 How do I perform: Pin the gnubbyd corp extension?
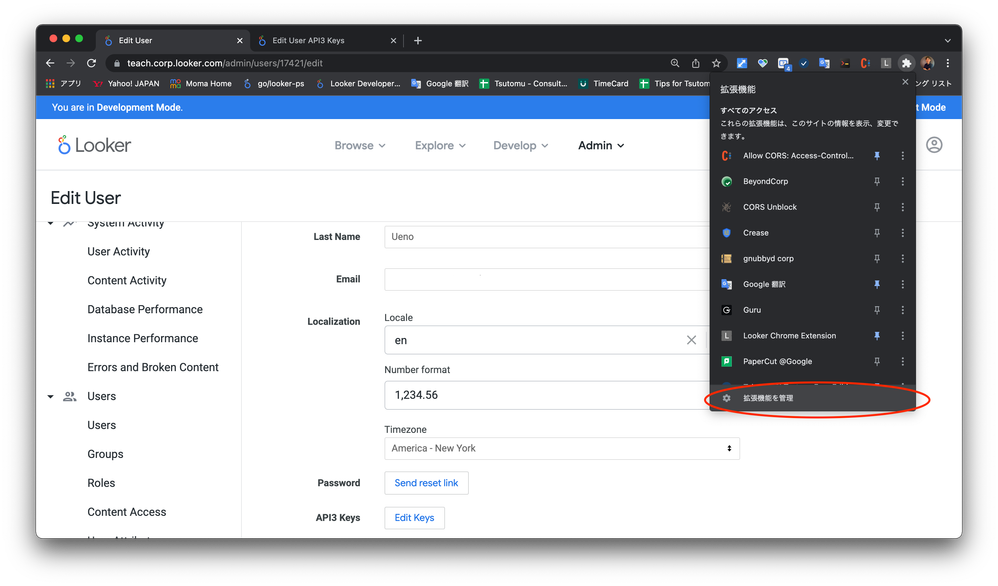877,258
